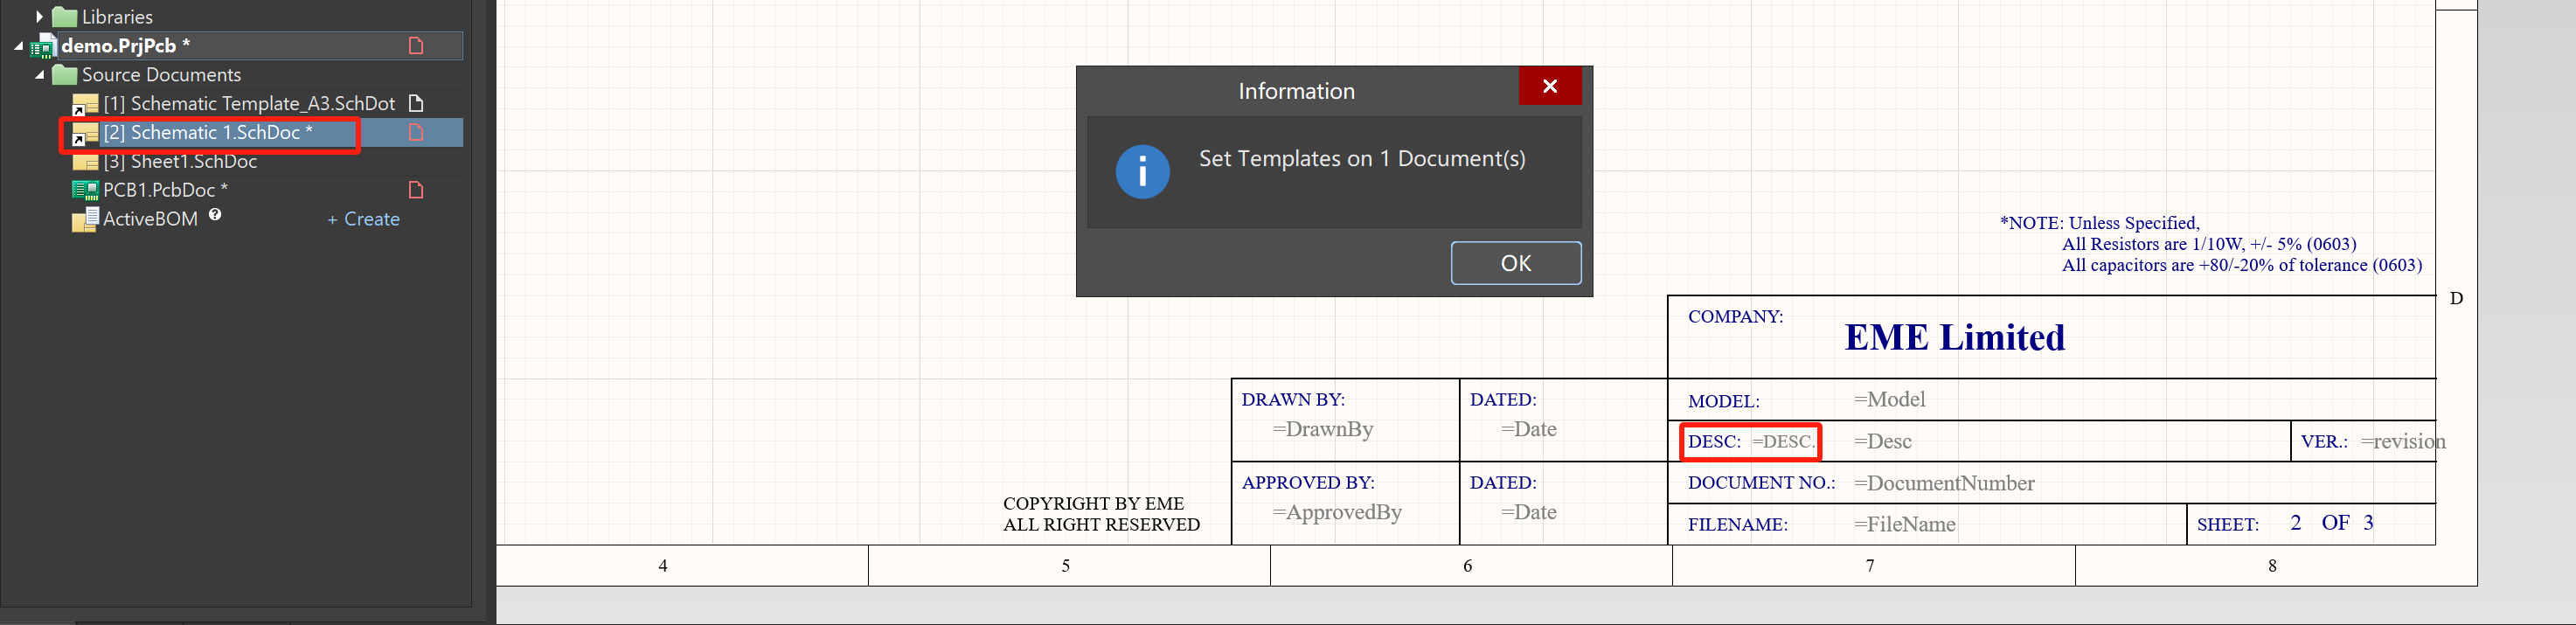Screen dimensions: 2576x625
Task: Click the PCB1.PcbDoc board icon
Action: point(85,190)
